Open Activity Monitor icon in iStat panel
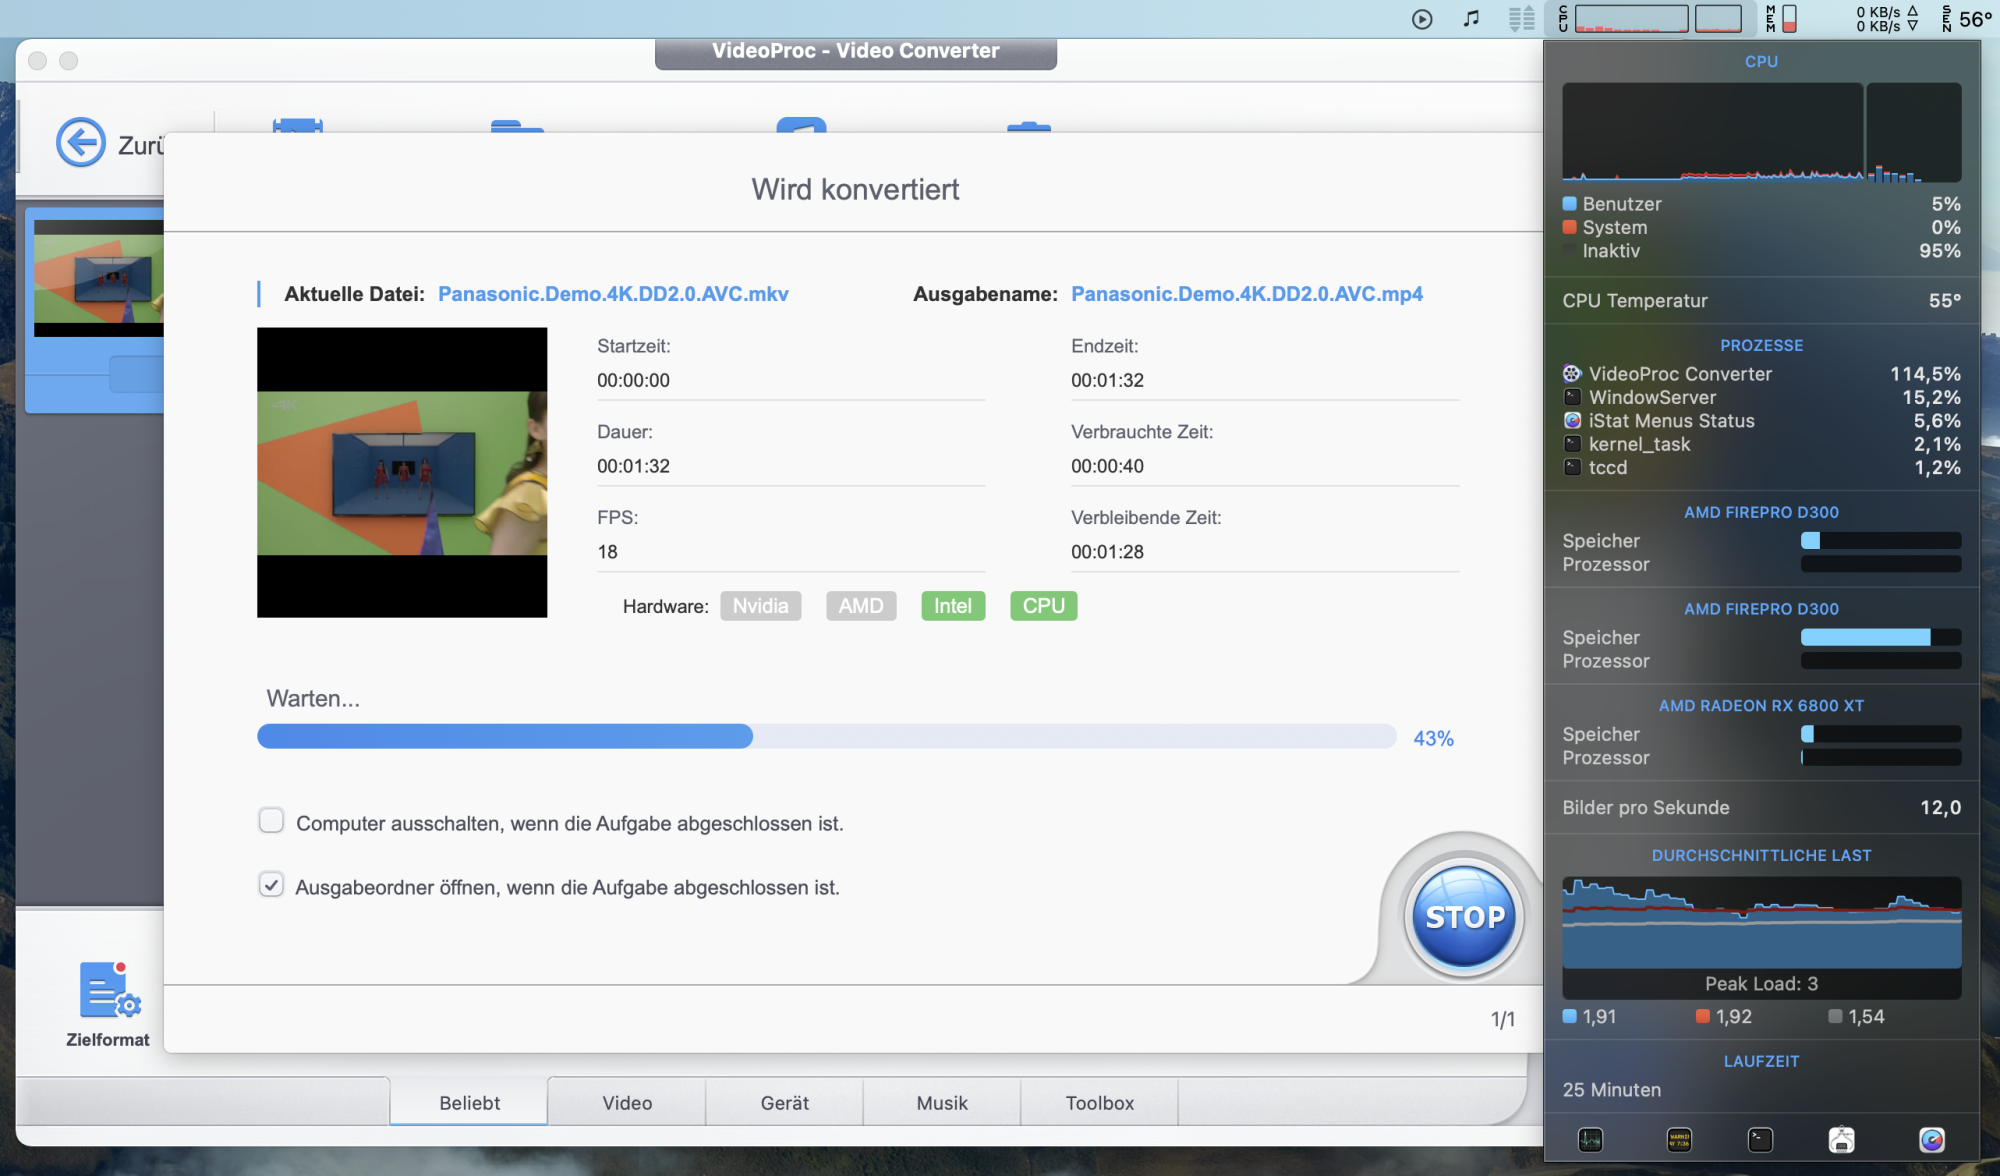 1590,1139
